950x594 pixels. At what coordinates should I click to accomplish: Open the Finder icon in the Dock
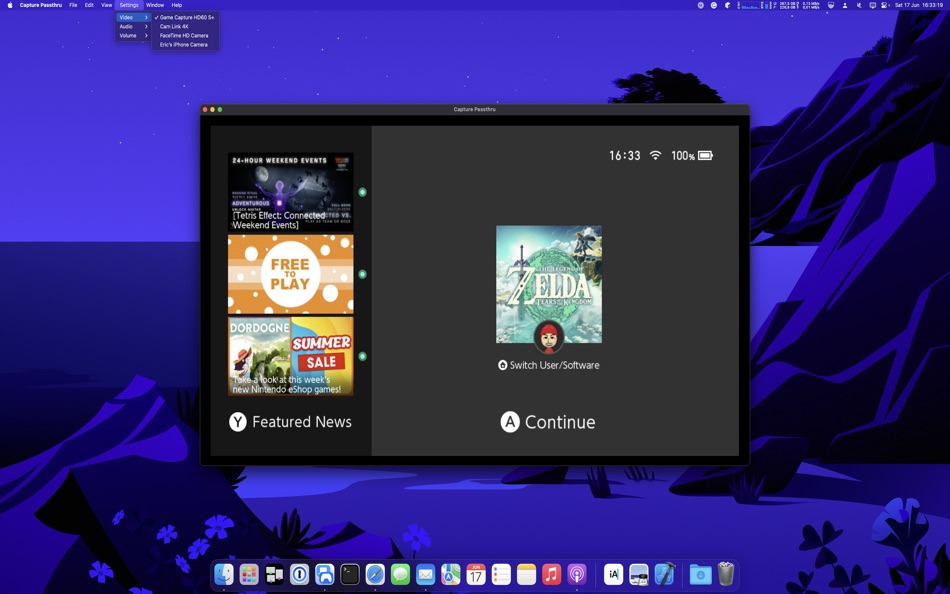click(224, 573)
